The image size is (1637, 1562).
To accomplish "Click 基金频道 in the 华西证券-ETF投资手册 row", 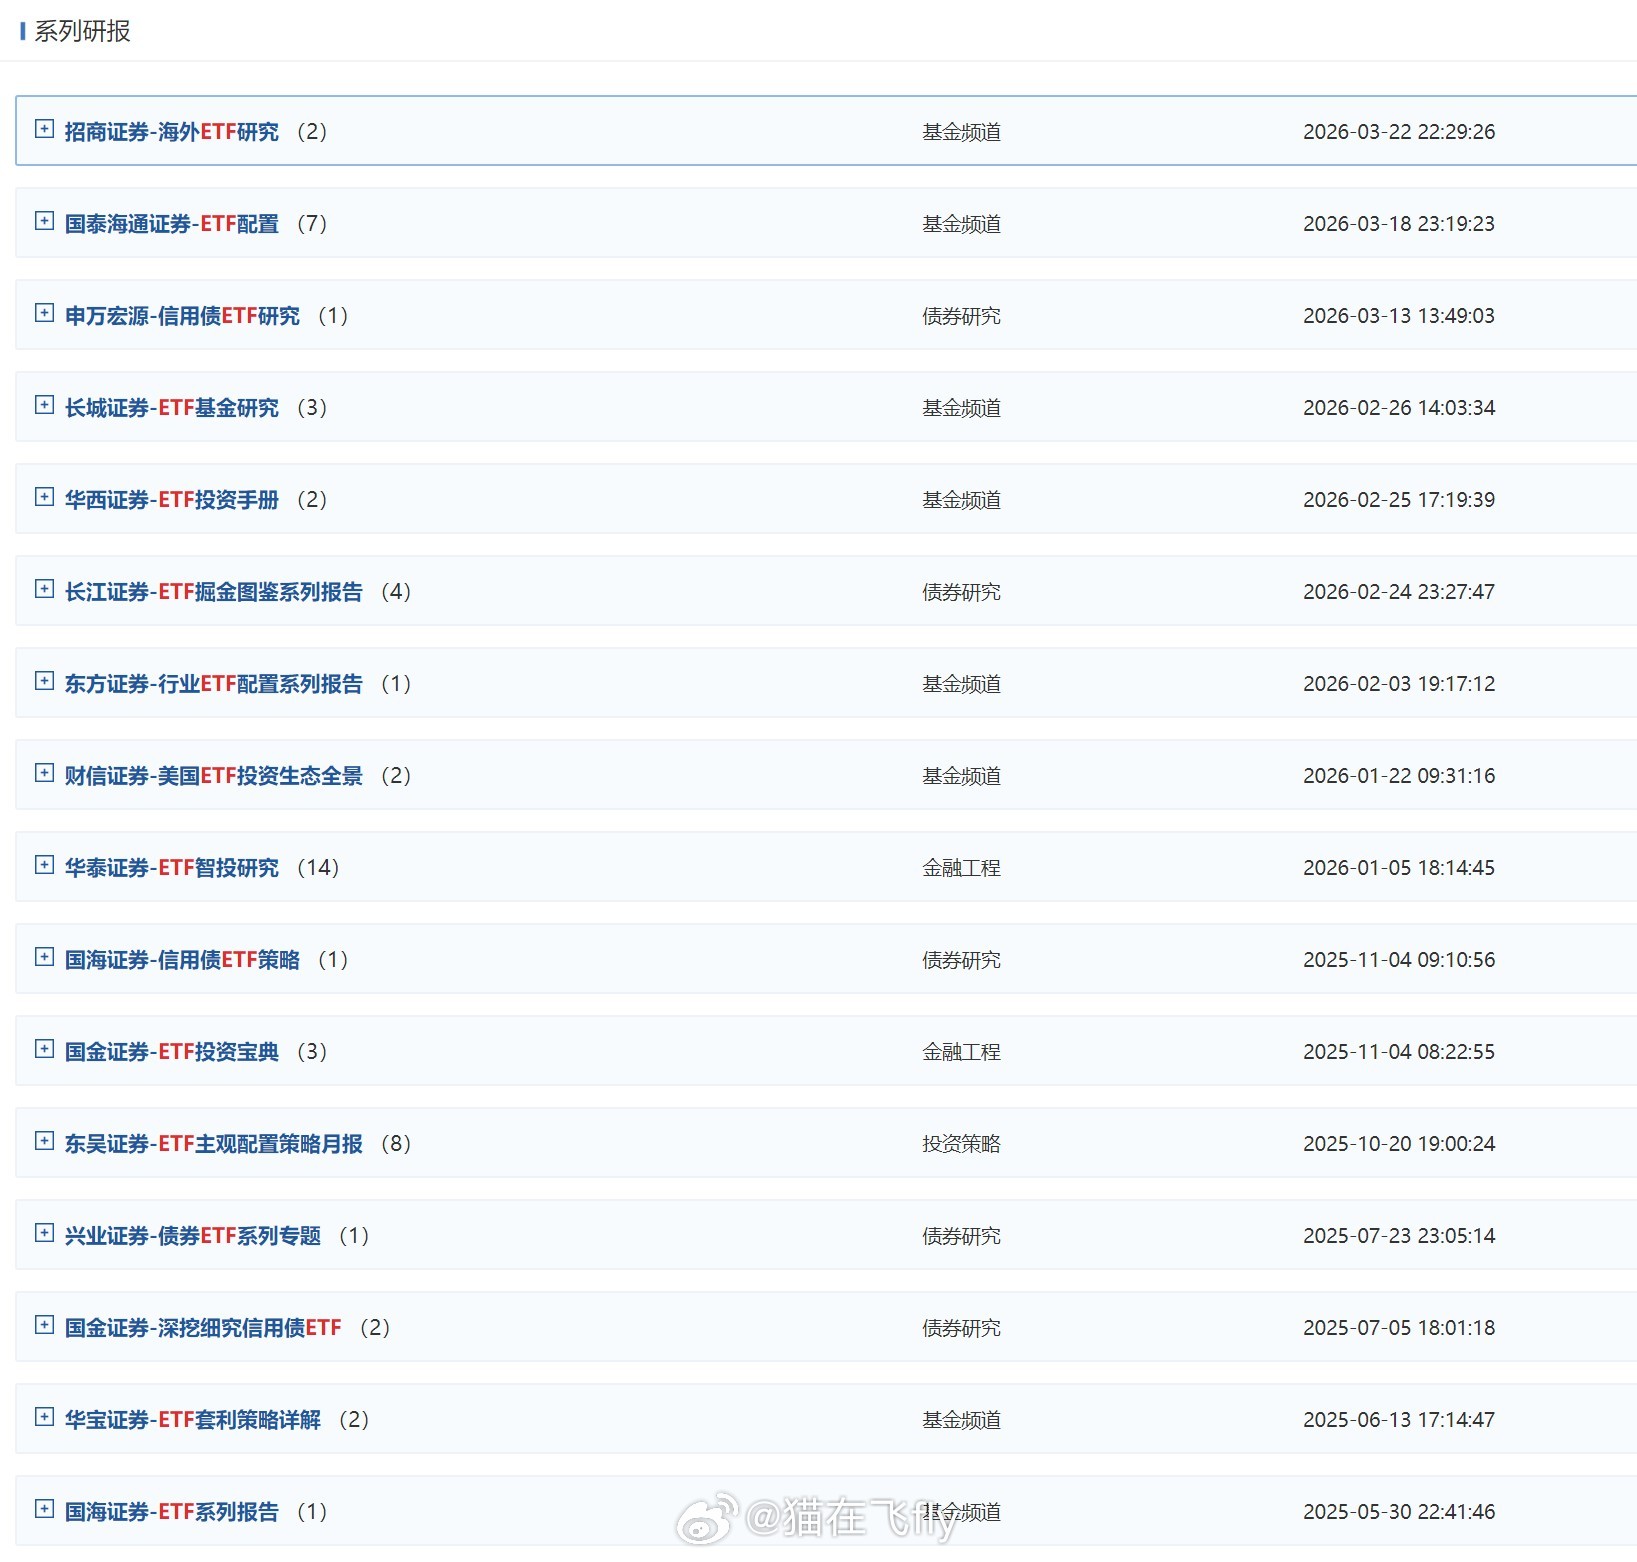I will tap(961, 500).
